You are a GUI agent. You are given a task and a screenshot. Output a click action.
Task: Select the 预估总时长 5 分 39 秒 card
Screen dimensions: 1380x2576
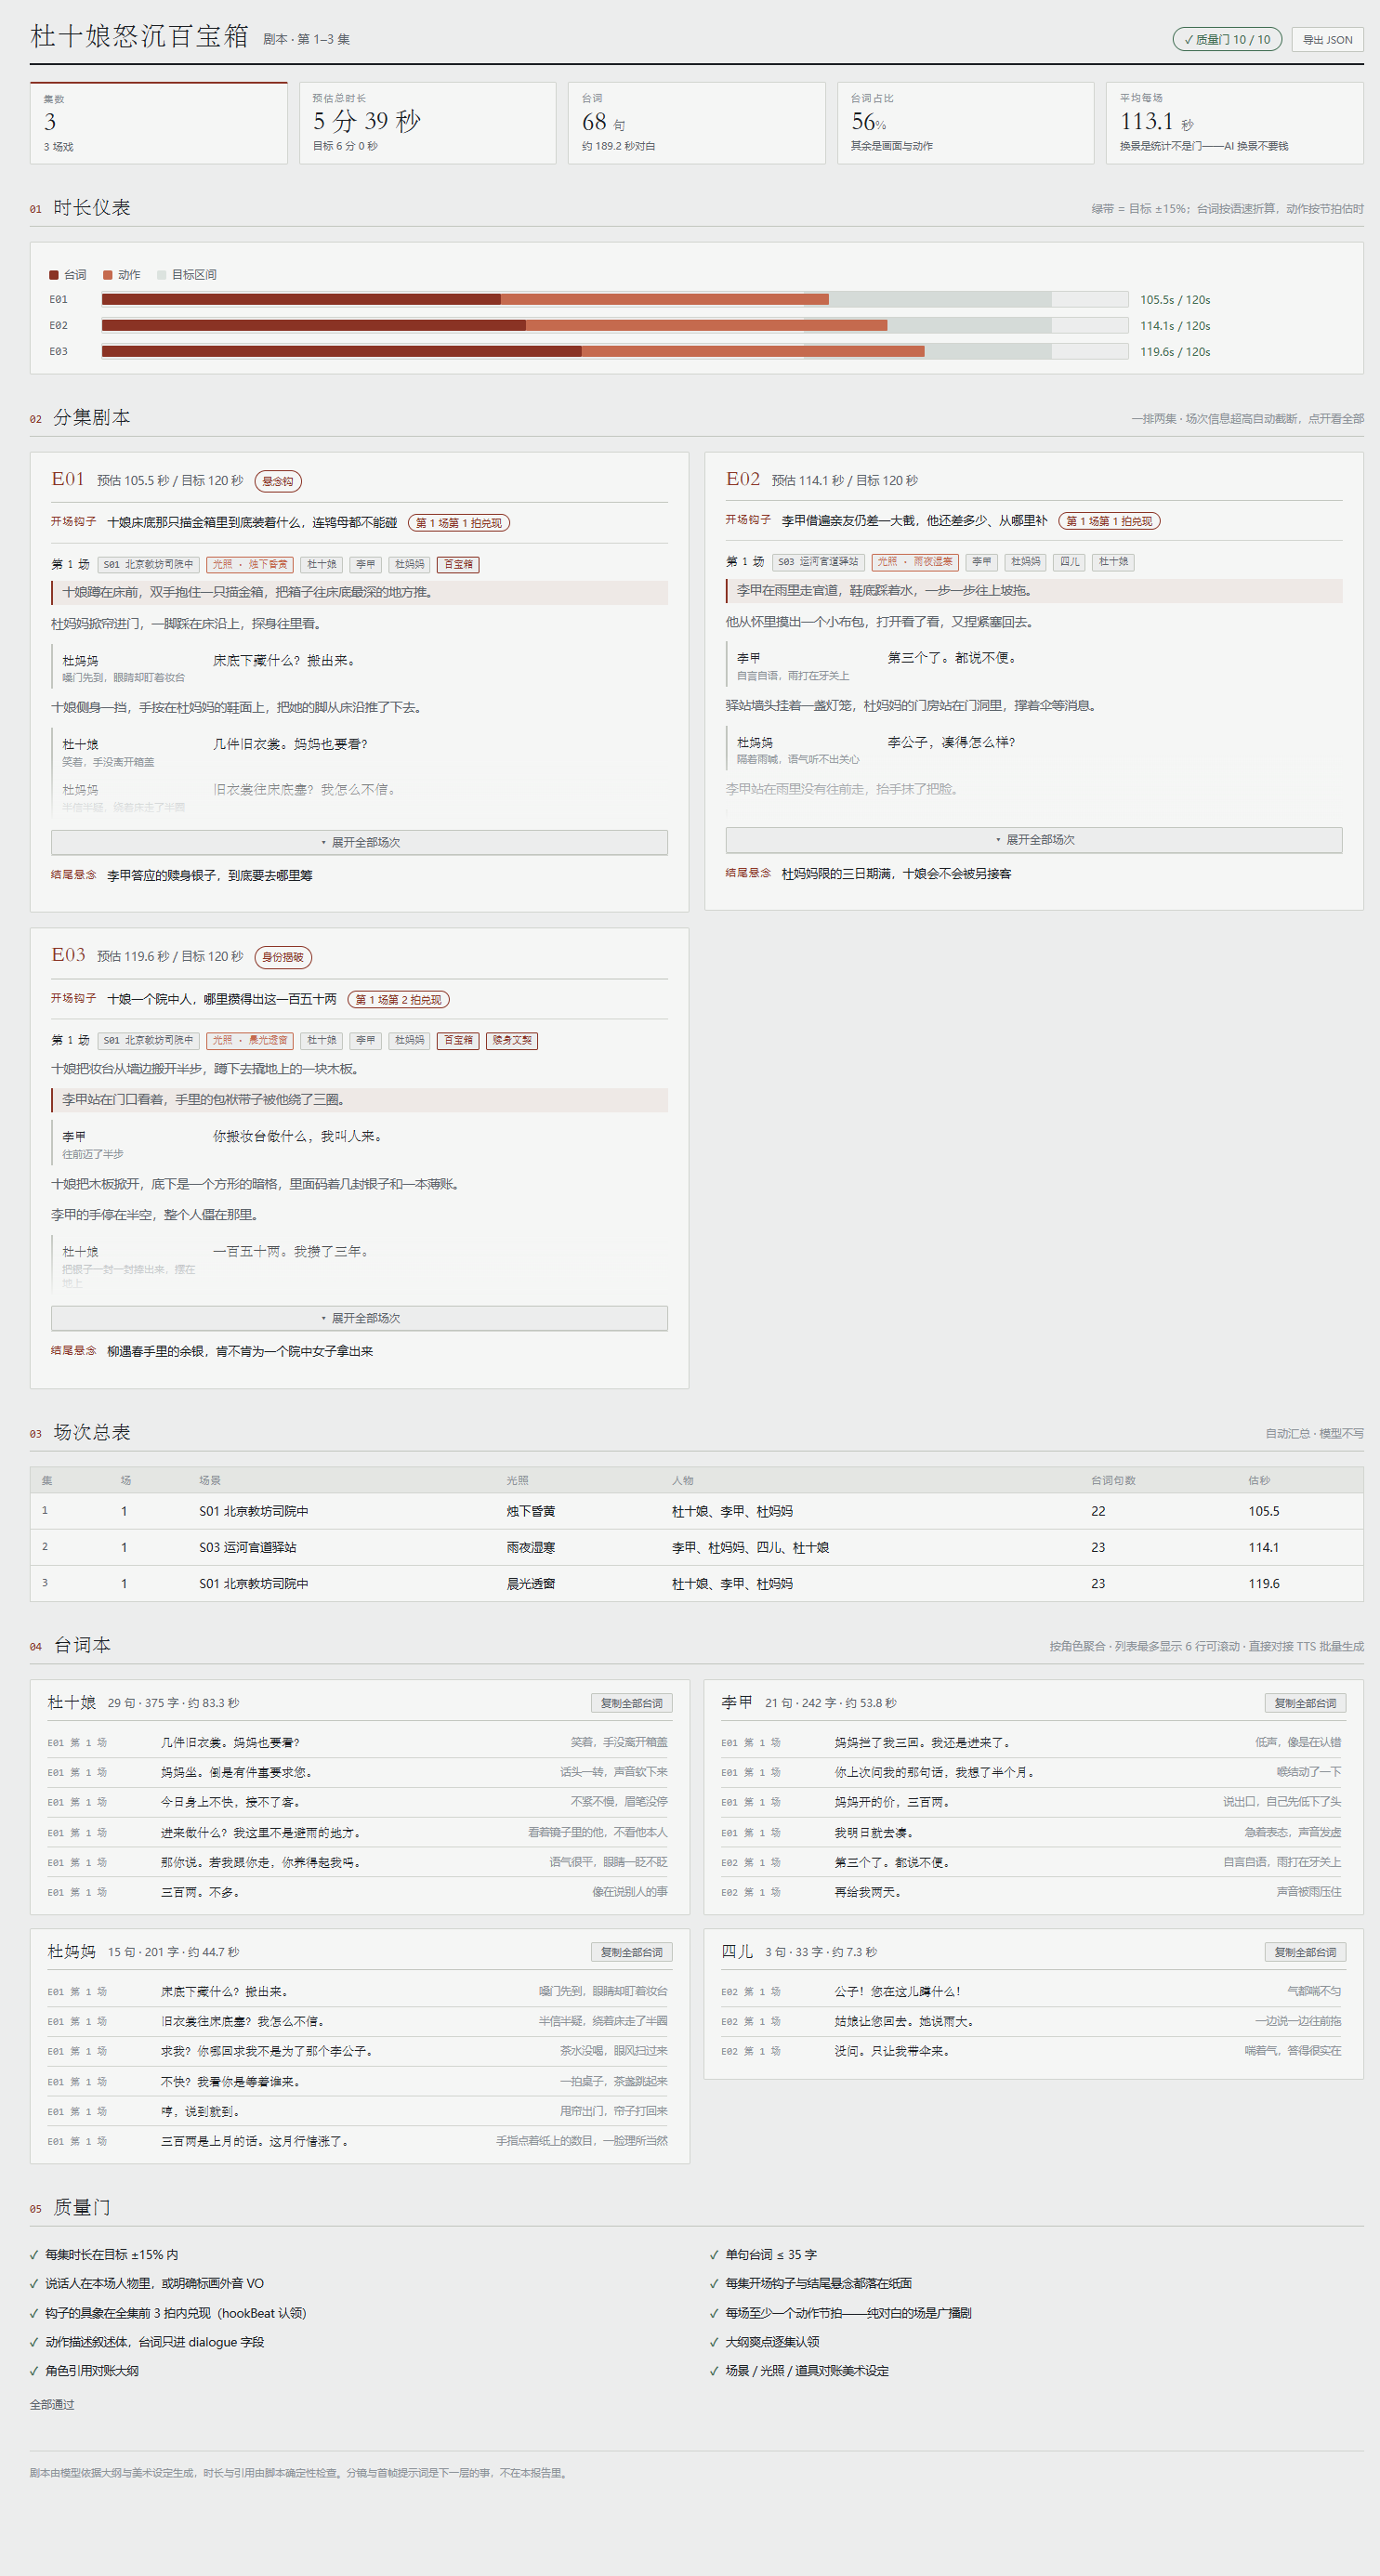pos(428,123)
